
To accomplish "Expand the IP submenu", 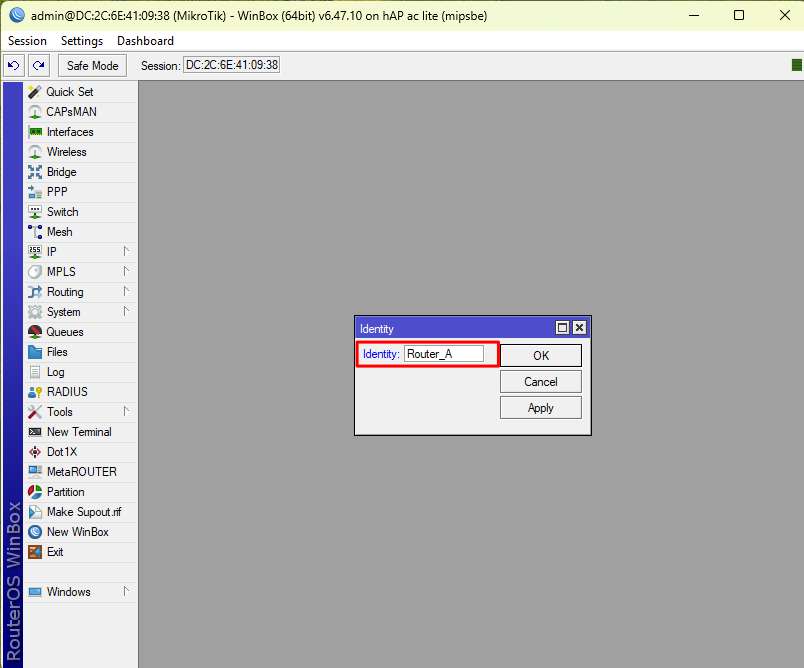I will (x=126, y=252).
